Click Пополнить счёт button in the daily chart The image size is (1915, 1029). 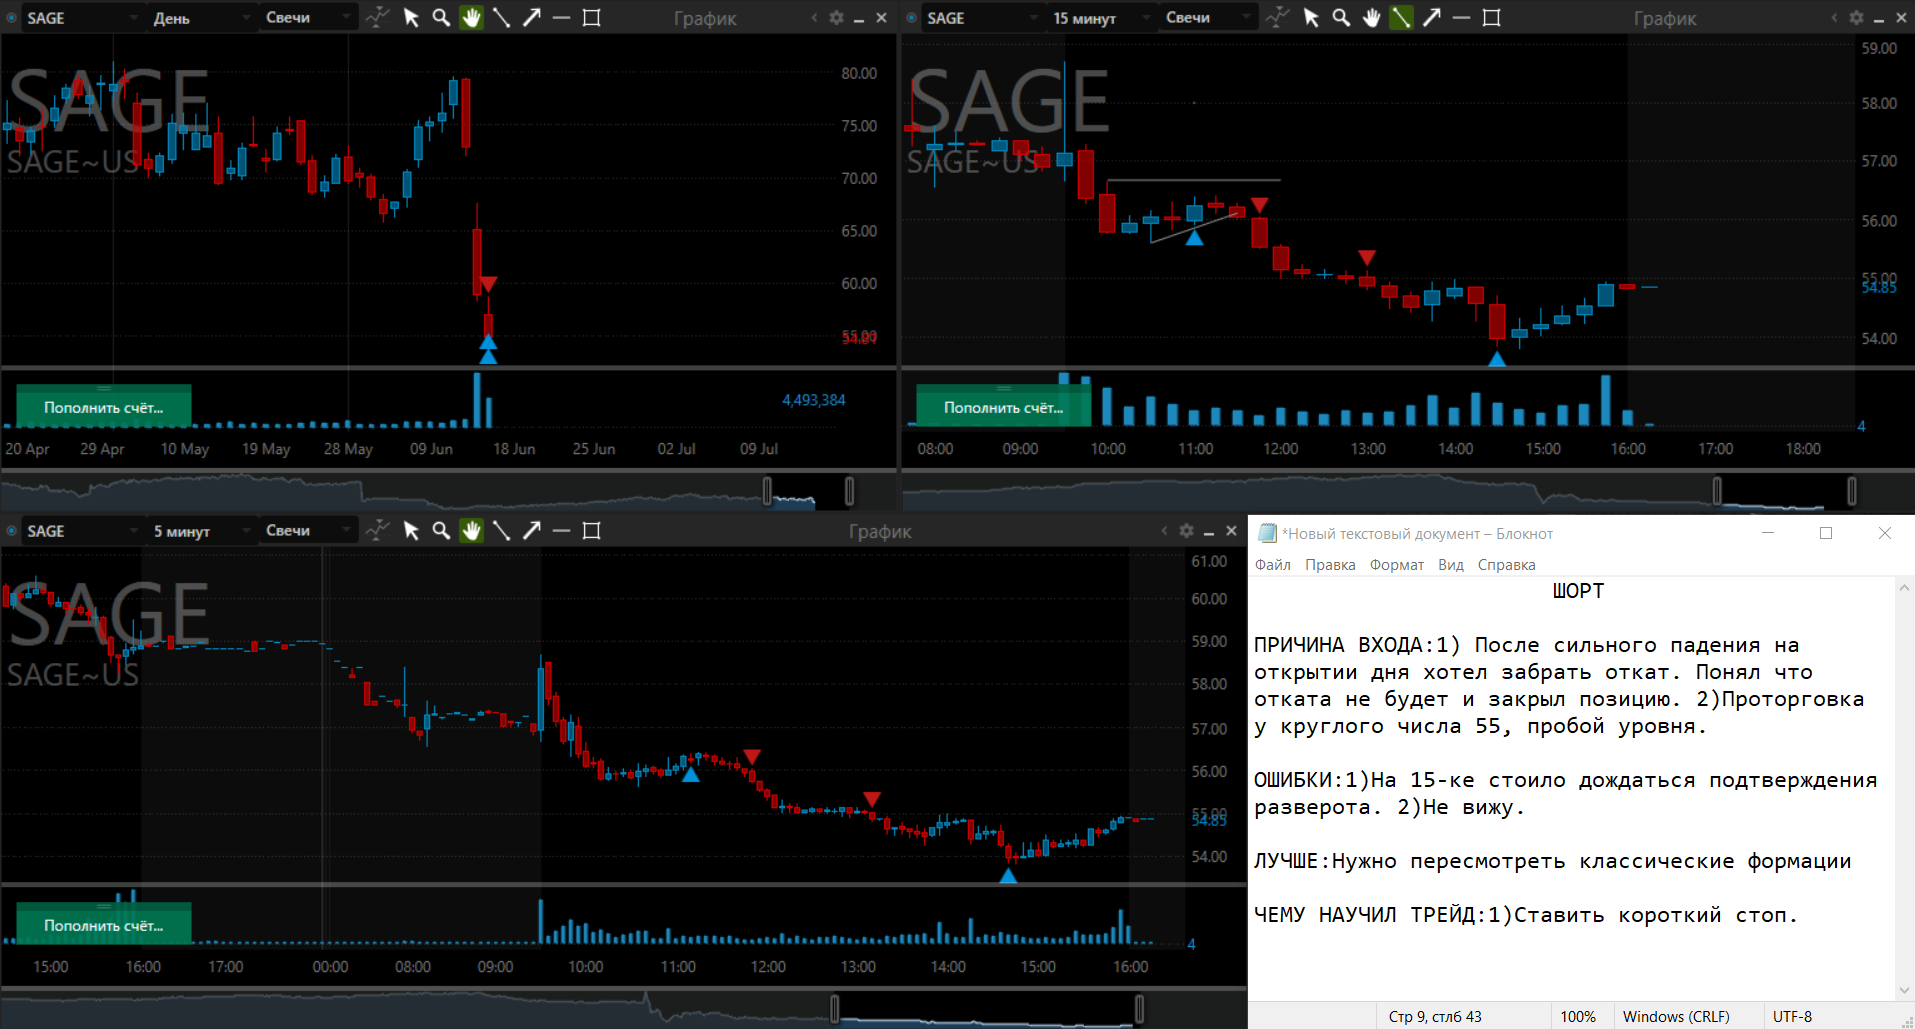click(103, 407)
